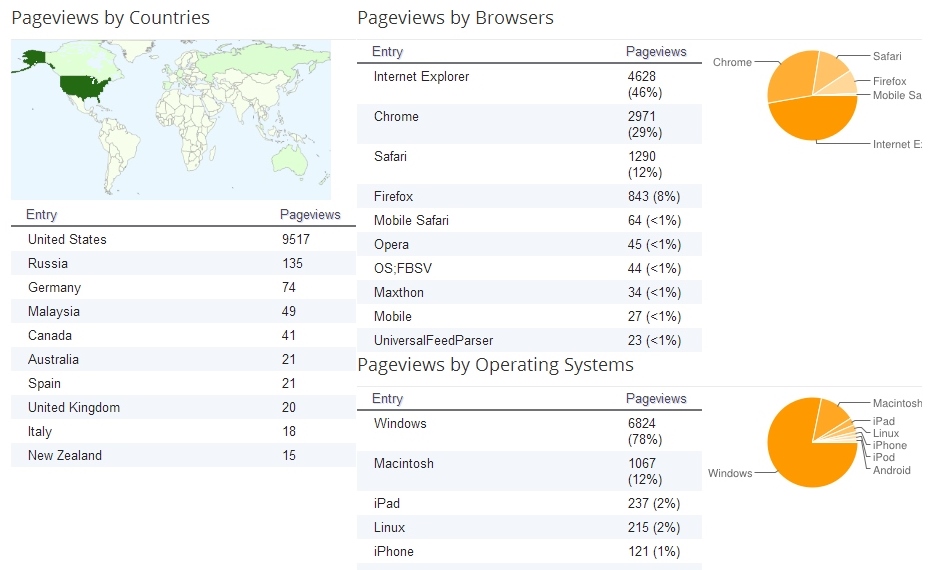Select the Italy row
The width and height of the screenshot is (939, 570).
pos(183,431)
